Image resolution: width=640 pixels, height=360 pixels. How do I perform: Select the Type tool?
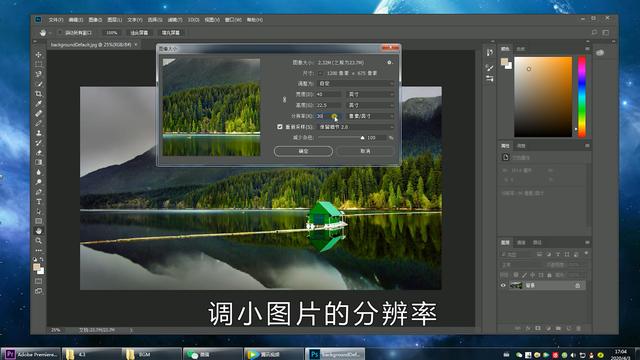[39, 201]
